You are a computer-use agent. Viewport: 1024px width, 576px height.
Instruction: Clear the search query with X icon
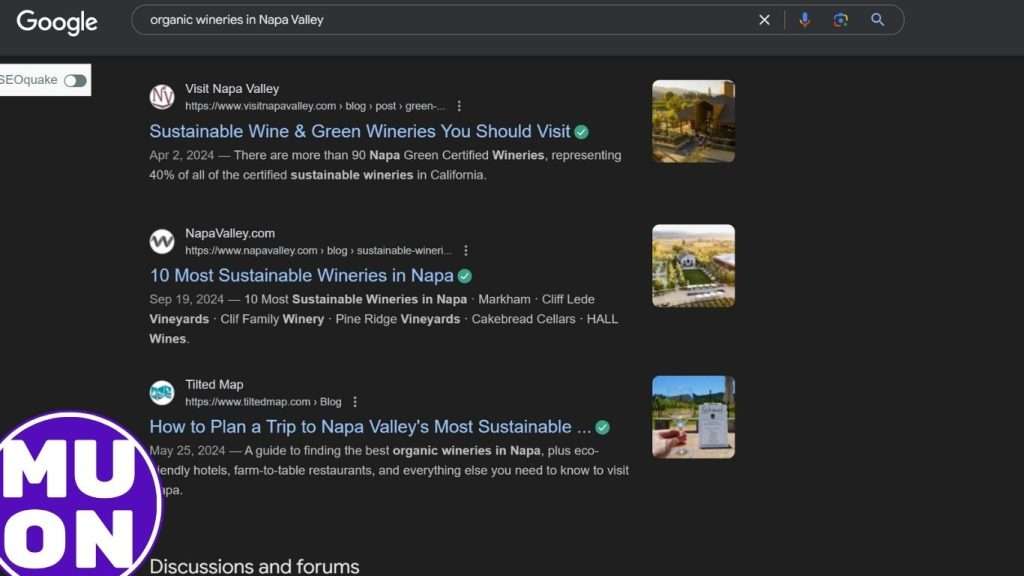[x=764, y=20]
